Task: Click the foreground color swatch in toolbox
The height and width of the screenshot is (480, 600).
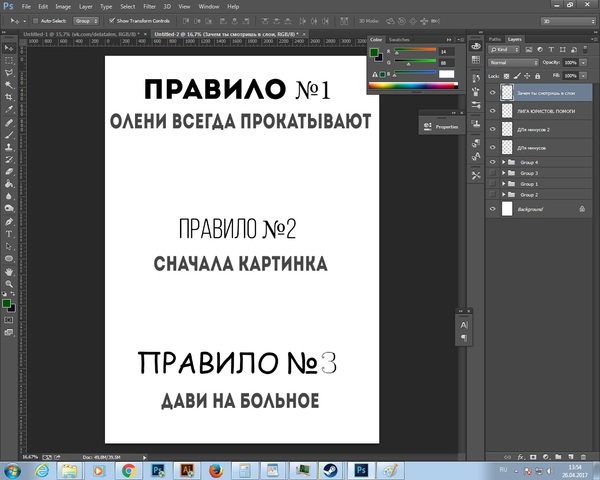Action: 6,304
